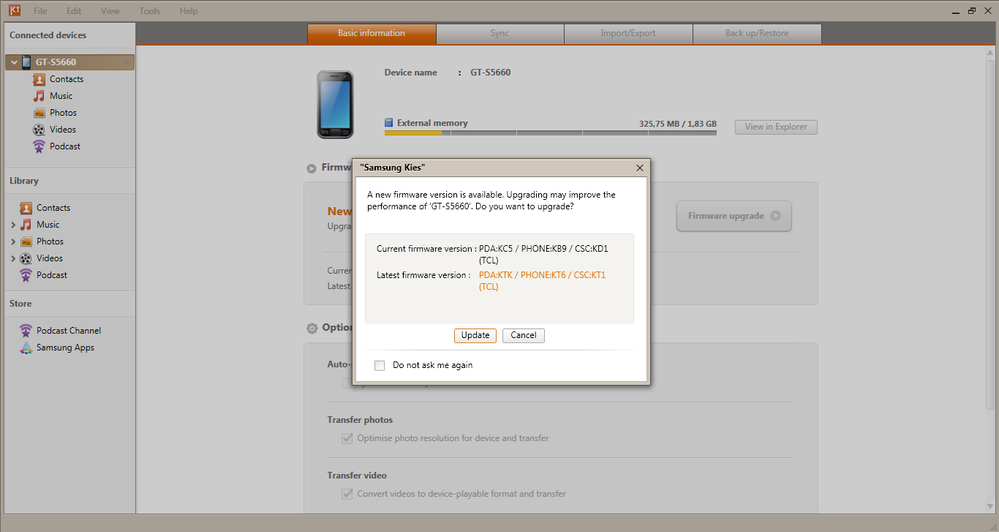Open Library Photos icon
999x532 pixels.
pos(25,241)
